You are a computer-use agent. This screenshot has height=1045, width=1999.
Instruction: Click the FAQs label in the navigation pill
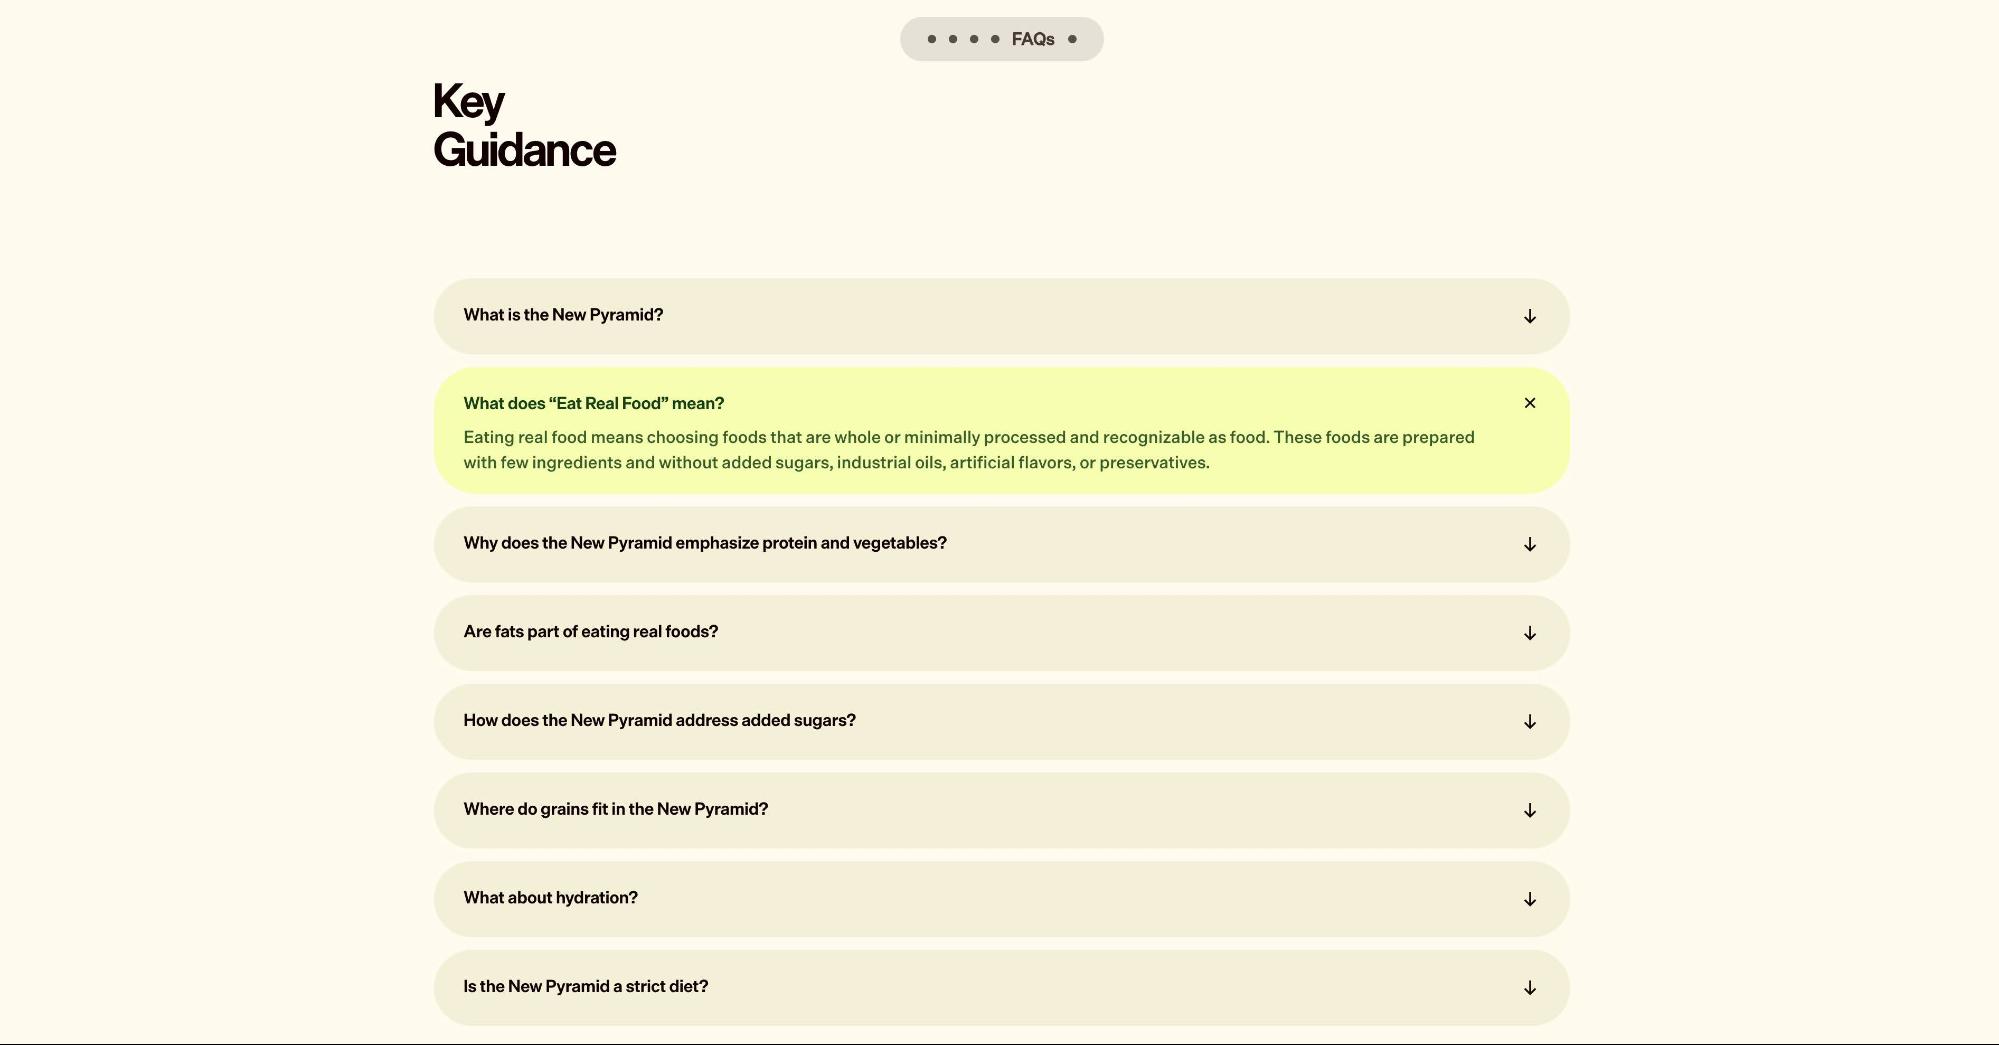click(1032, 39)
